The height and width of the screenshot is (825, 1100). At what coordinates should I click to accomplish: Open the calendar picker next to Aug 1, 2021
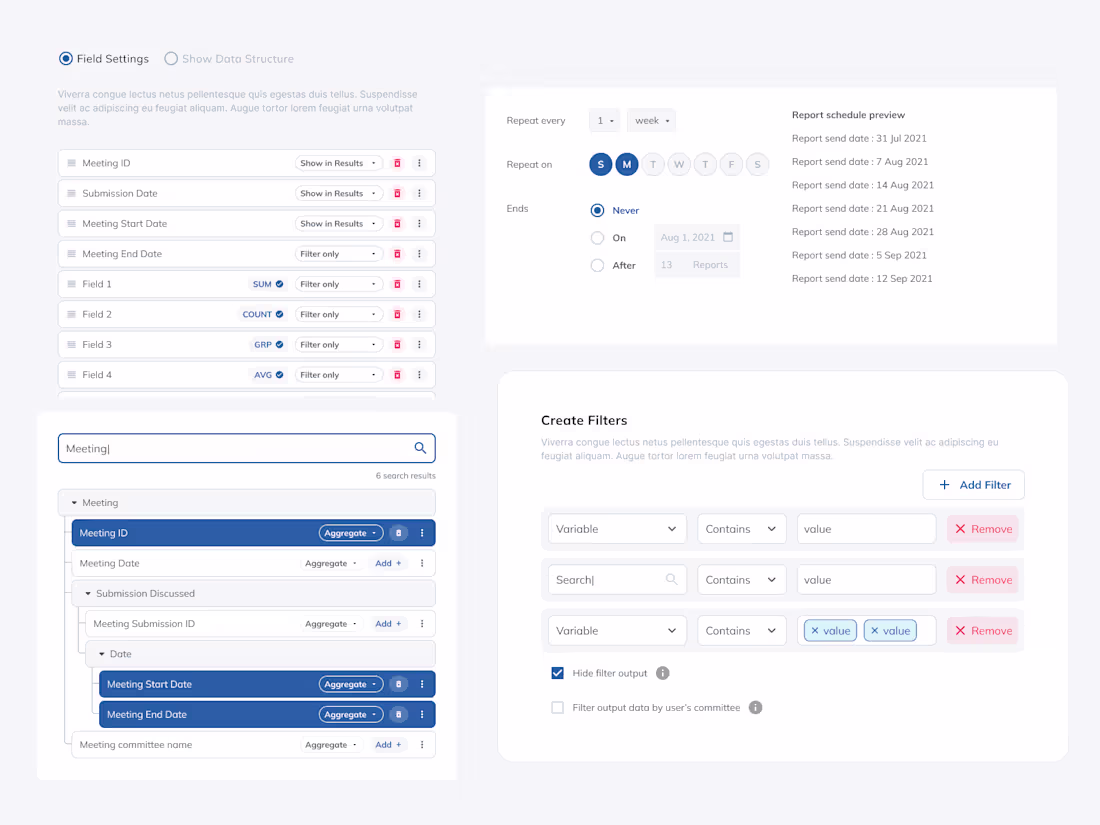(727, 238)
